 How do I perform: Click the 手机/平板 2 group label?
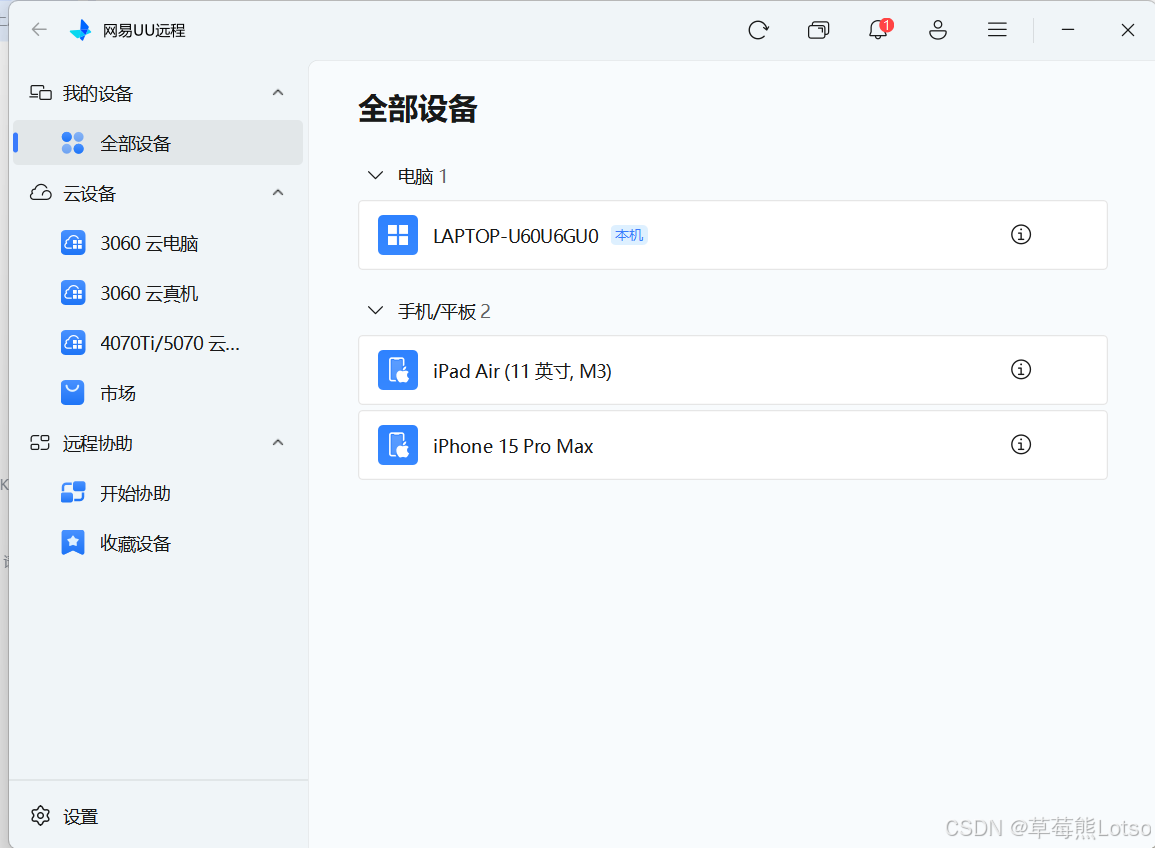pos(444,311)
